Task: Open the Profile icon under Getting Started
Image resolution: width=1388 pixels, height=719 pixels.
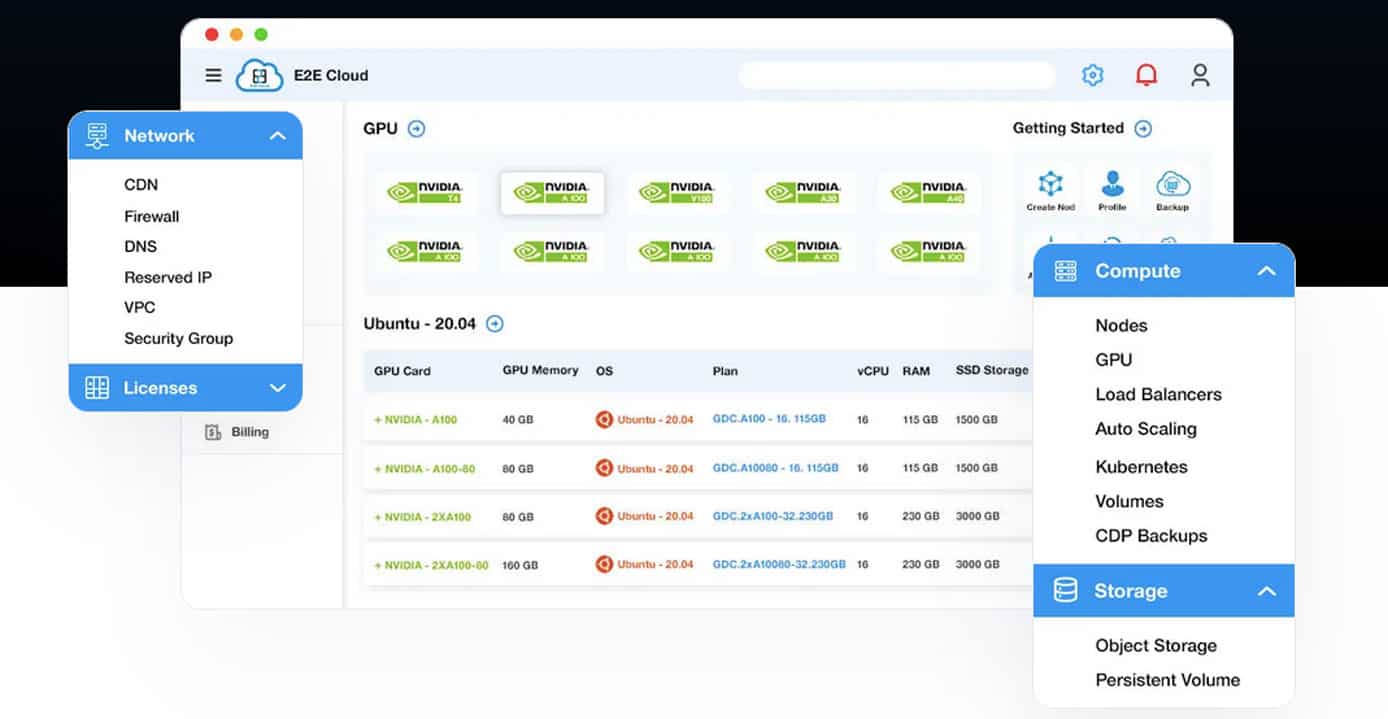Action: coord(1111,188)
